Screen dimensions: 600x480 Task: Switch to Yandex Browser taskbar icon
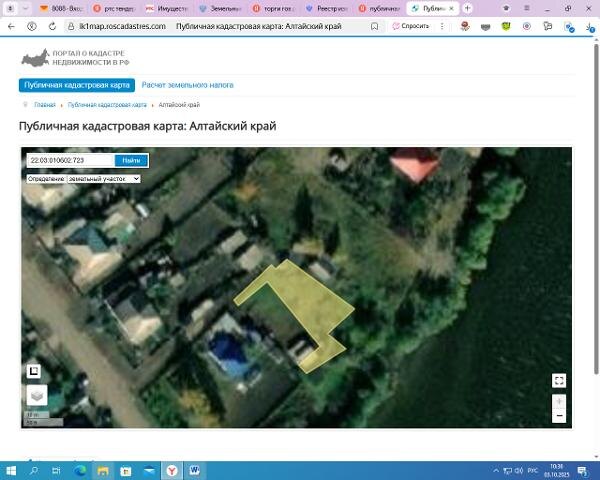coord(172,470)
